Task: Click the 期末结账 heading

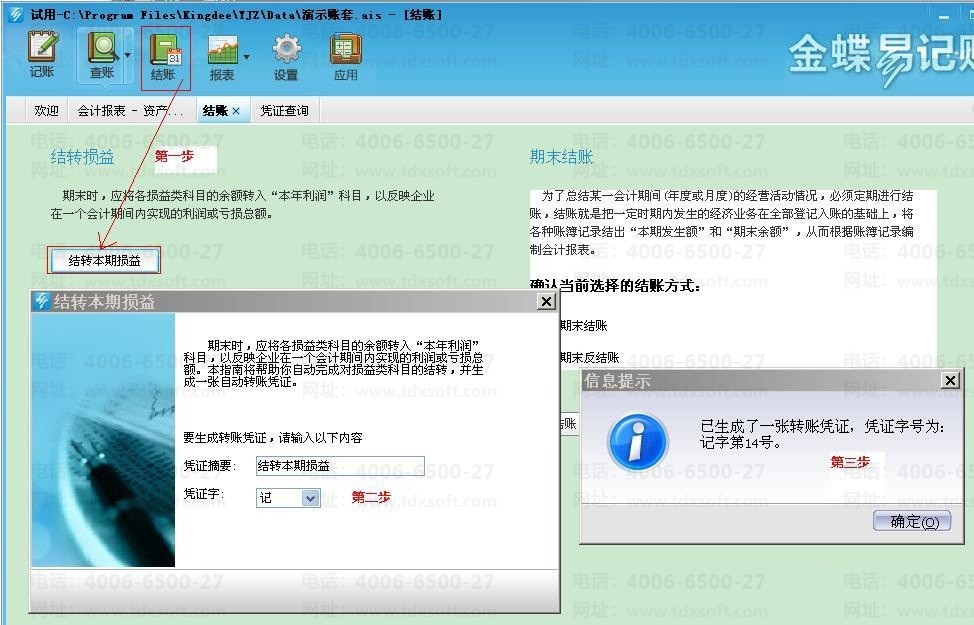Action: tap(562, 157)
